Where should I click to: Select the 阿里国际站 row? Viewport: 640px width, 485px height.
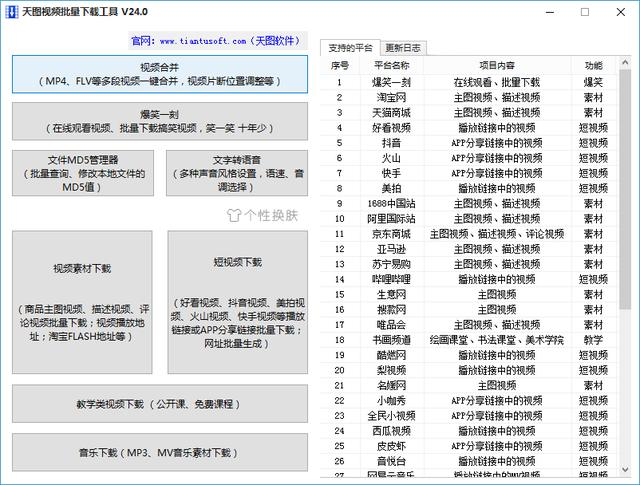coord(469,218)
